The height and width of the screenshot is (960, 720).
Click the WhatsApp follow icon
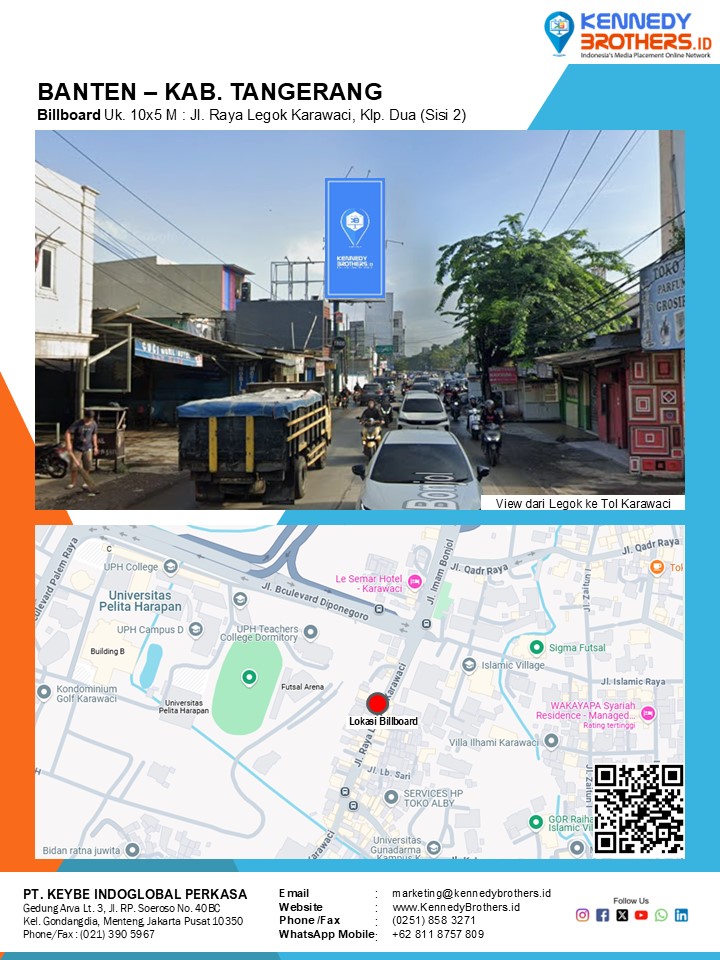click(661, 915)
